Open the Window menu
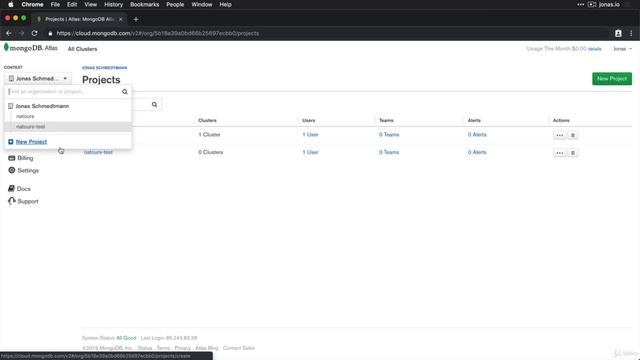640x360 pixels. [x=202, y=4]
